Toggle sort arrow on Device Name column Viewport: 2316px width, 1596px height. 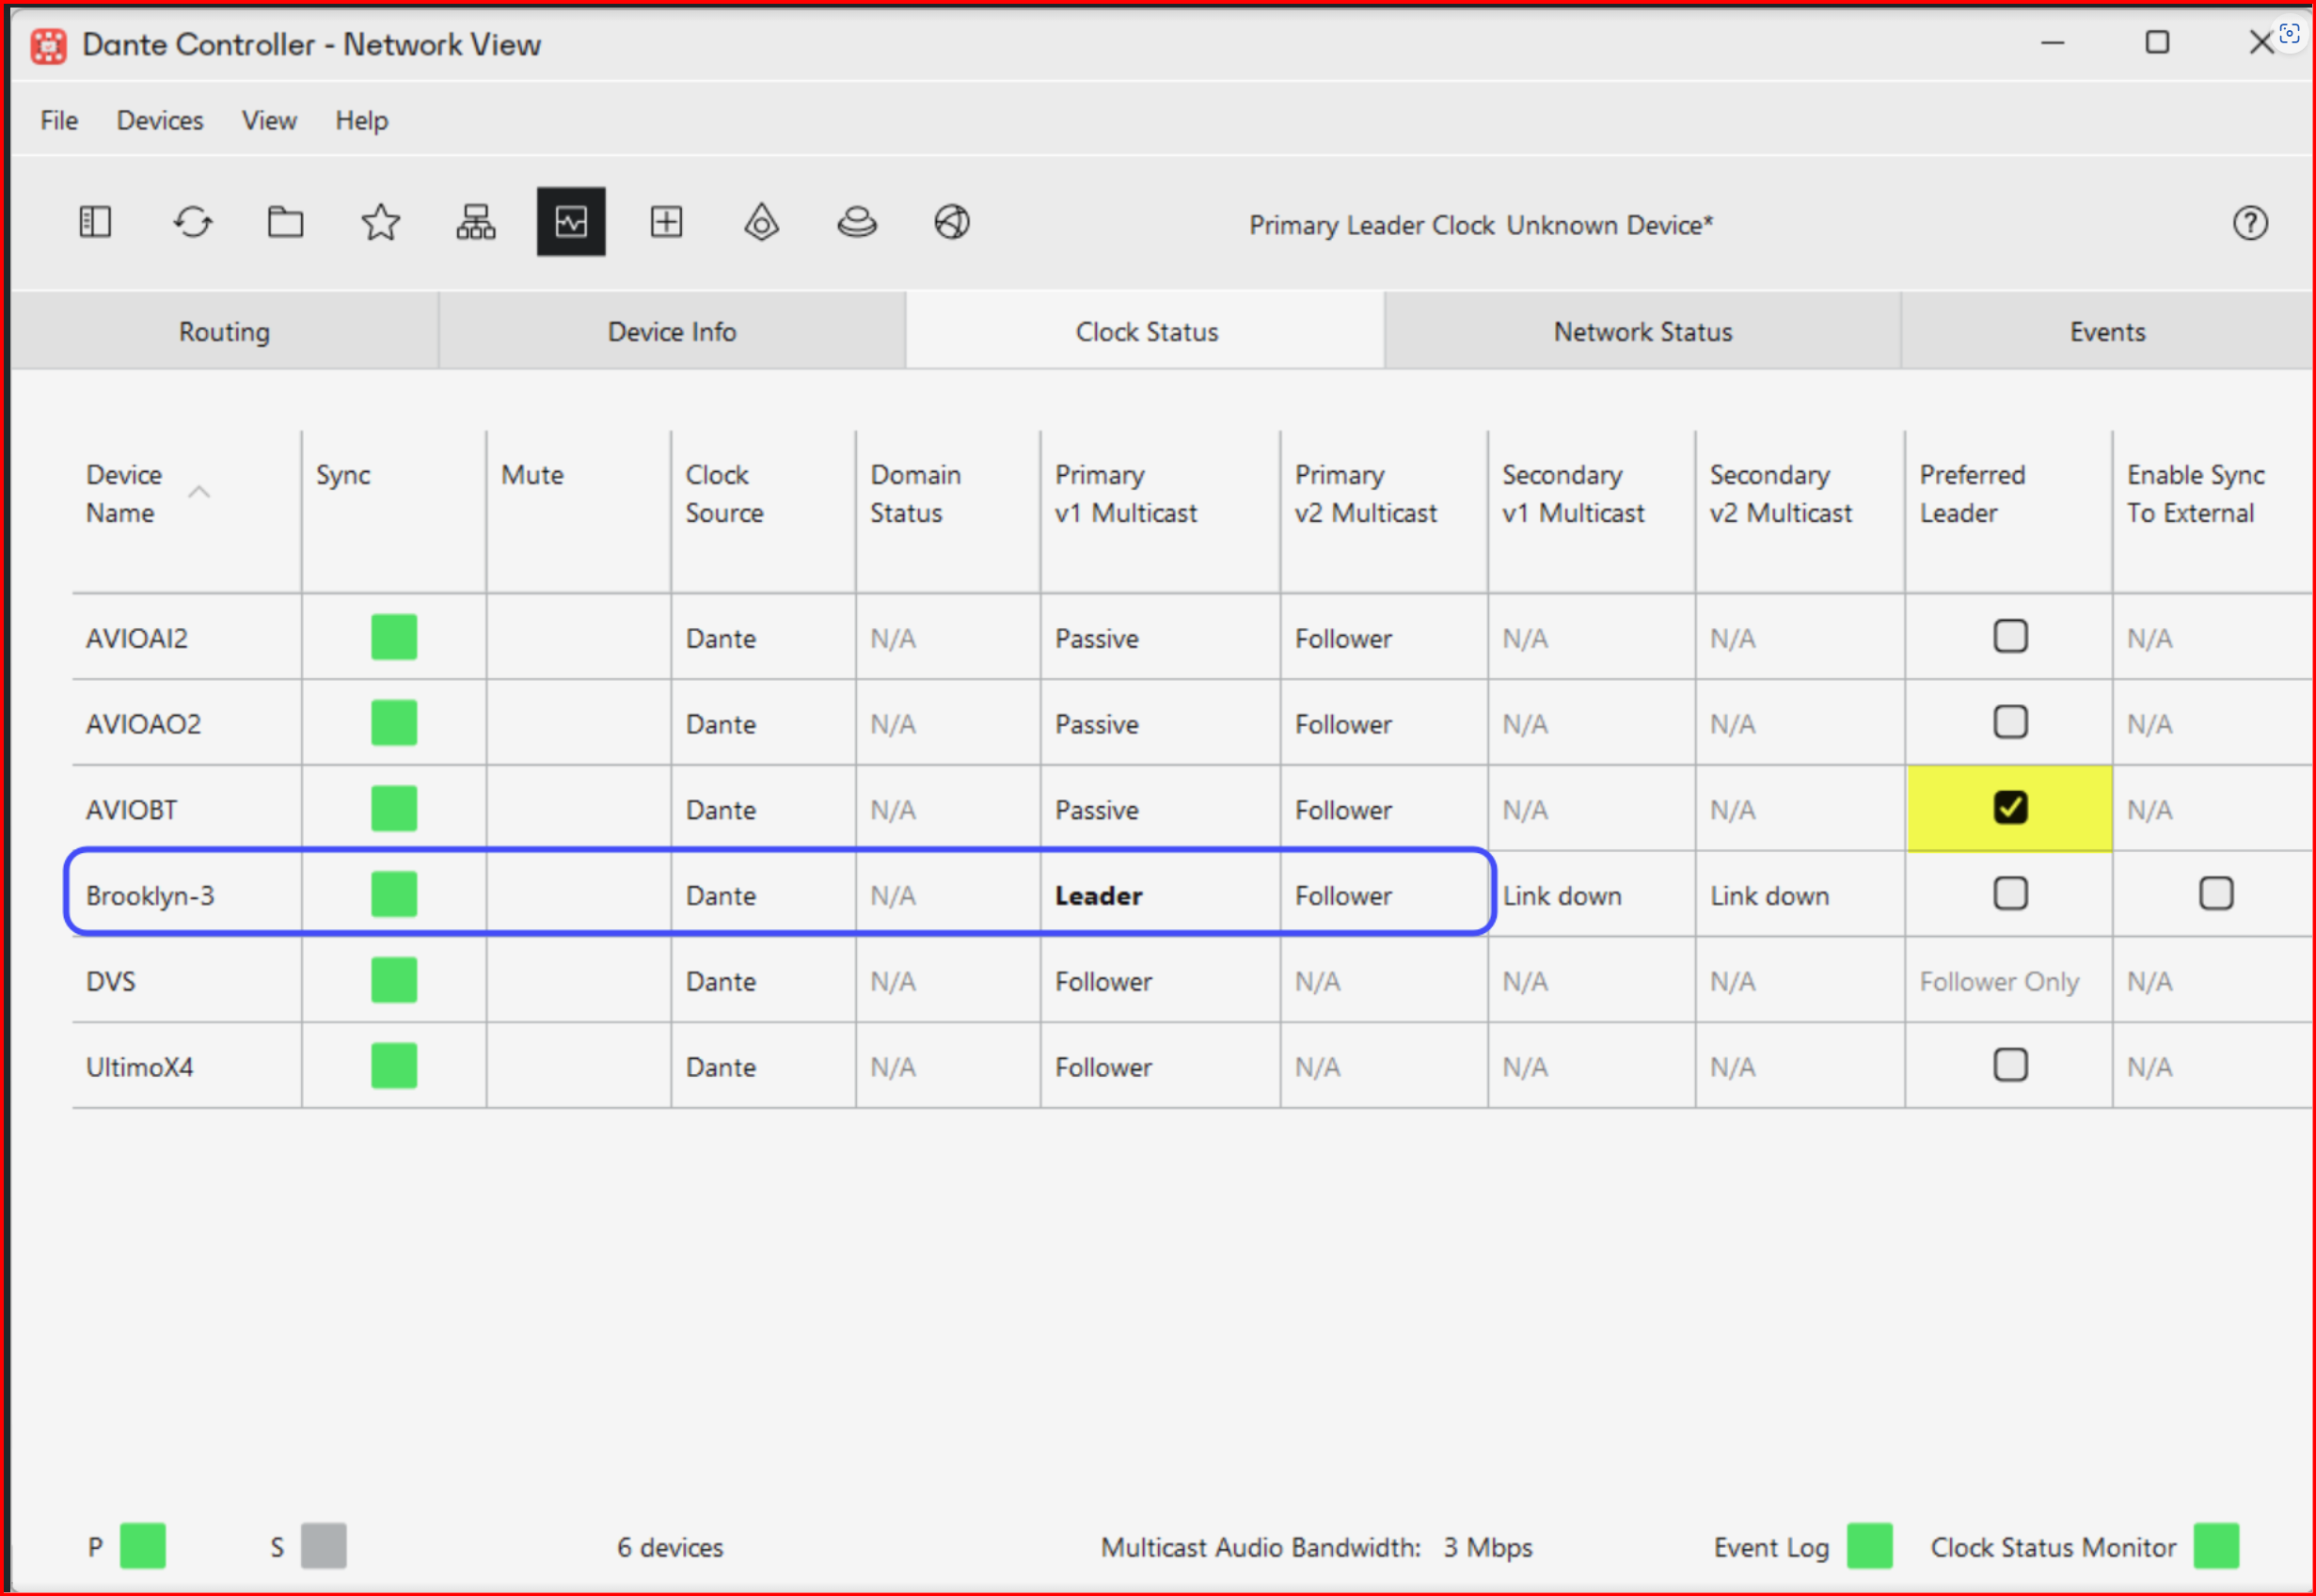(199, 492)
